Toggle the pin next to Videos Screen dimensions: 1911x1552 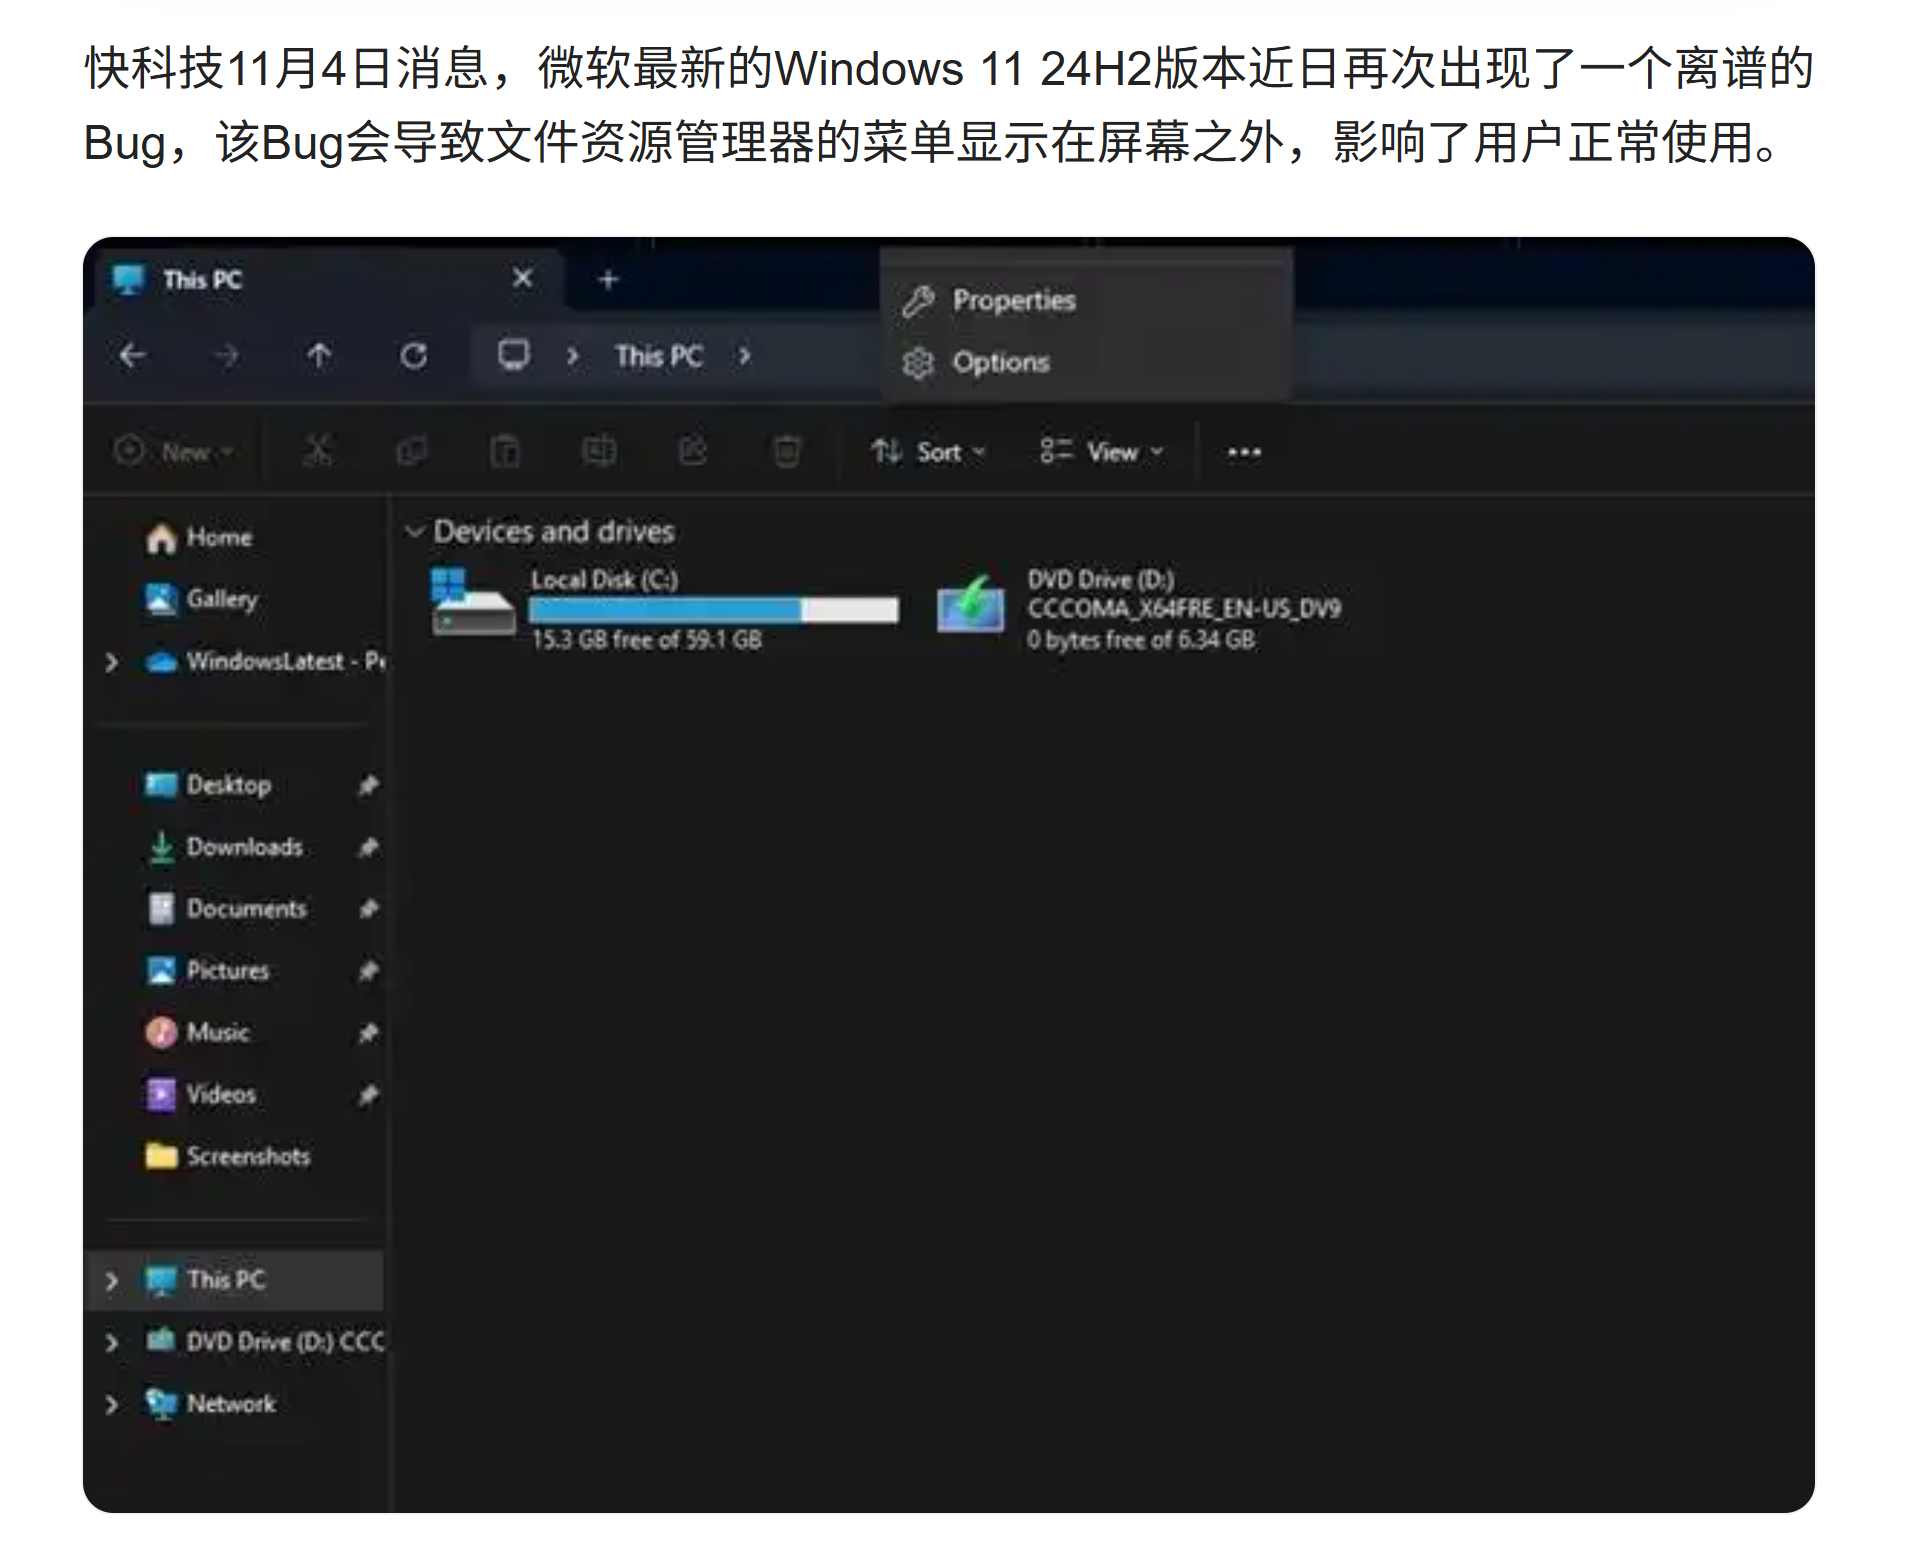[368, 1095]
